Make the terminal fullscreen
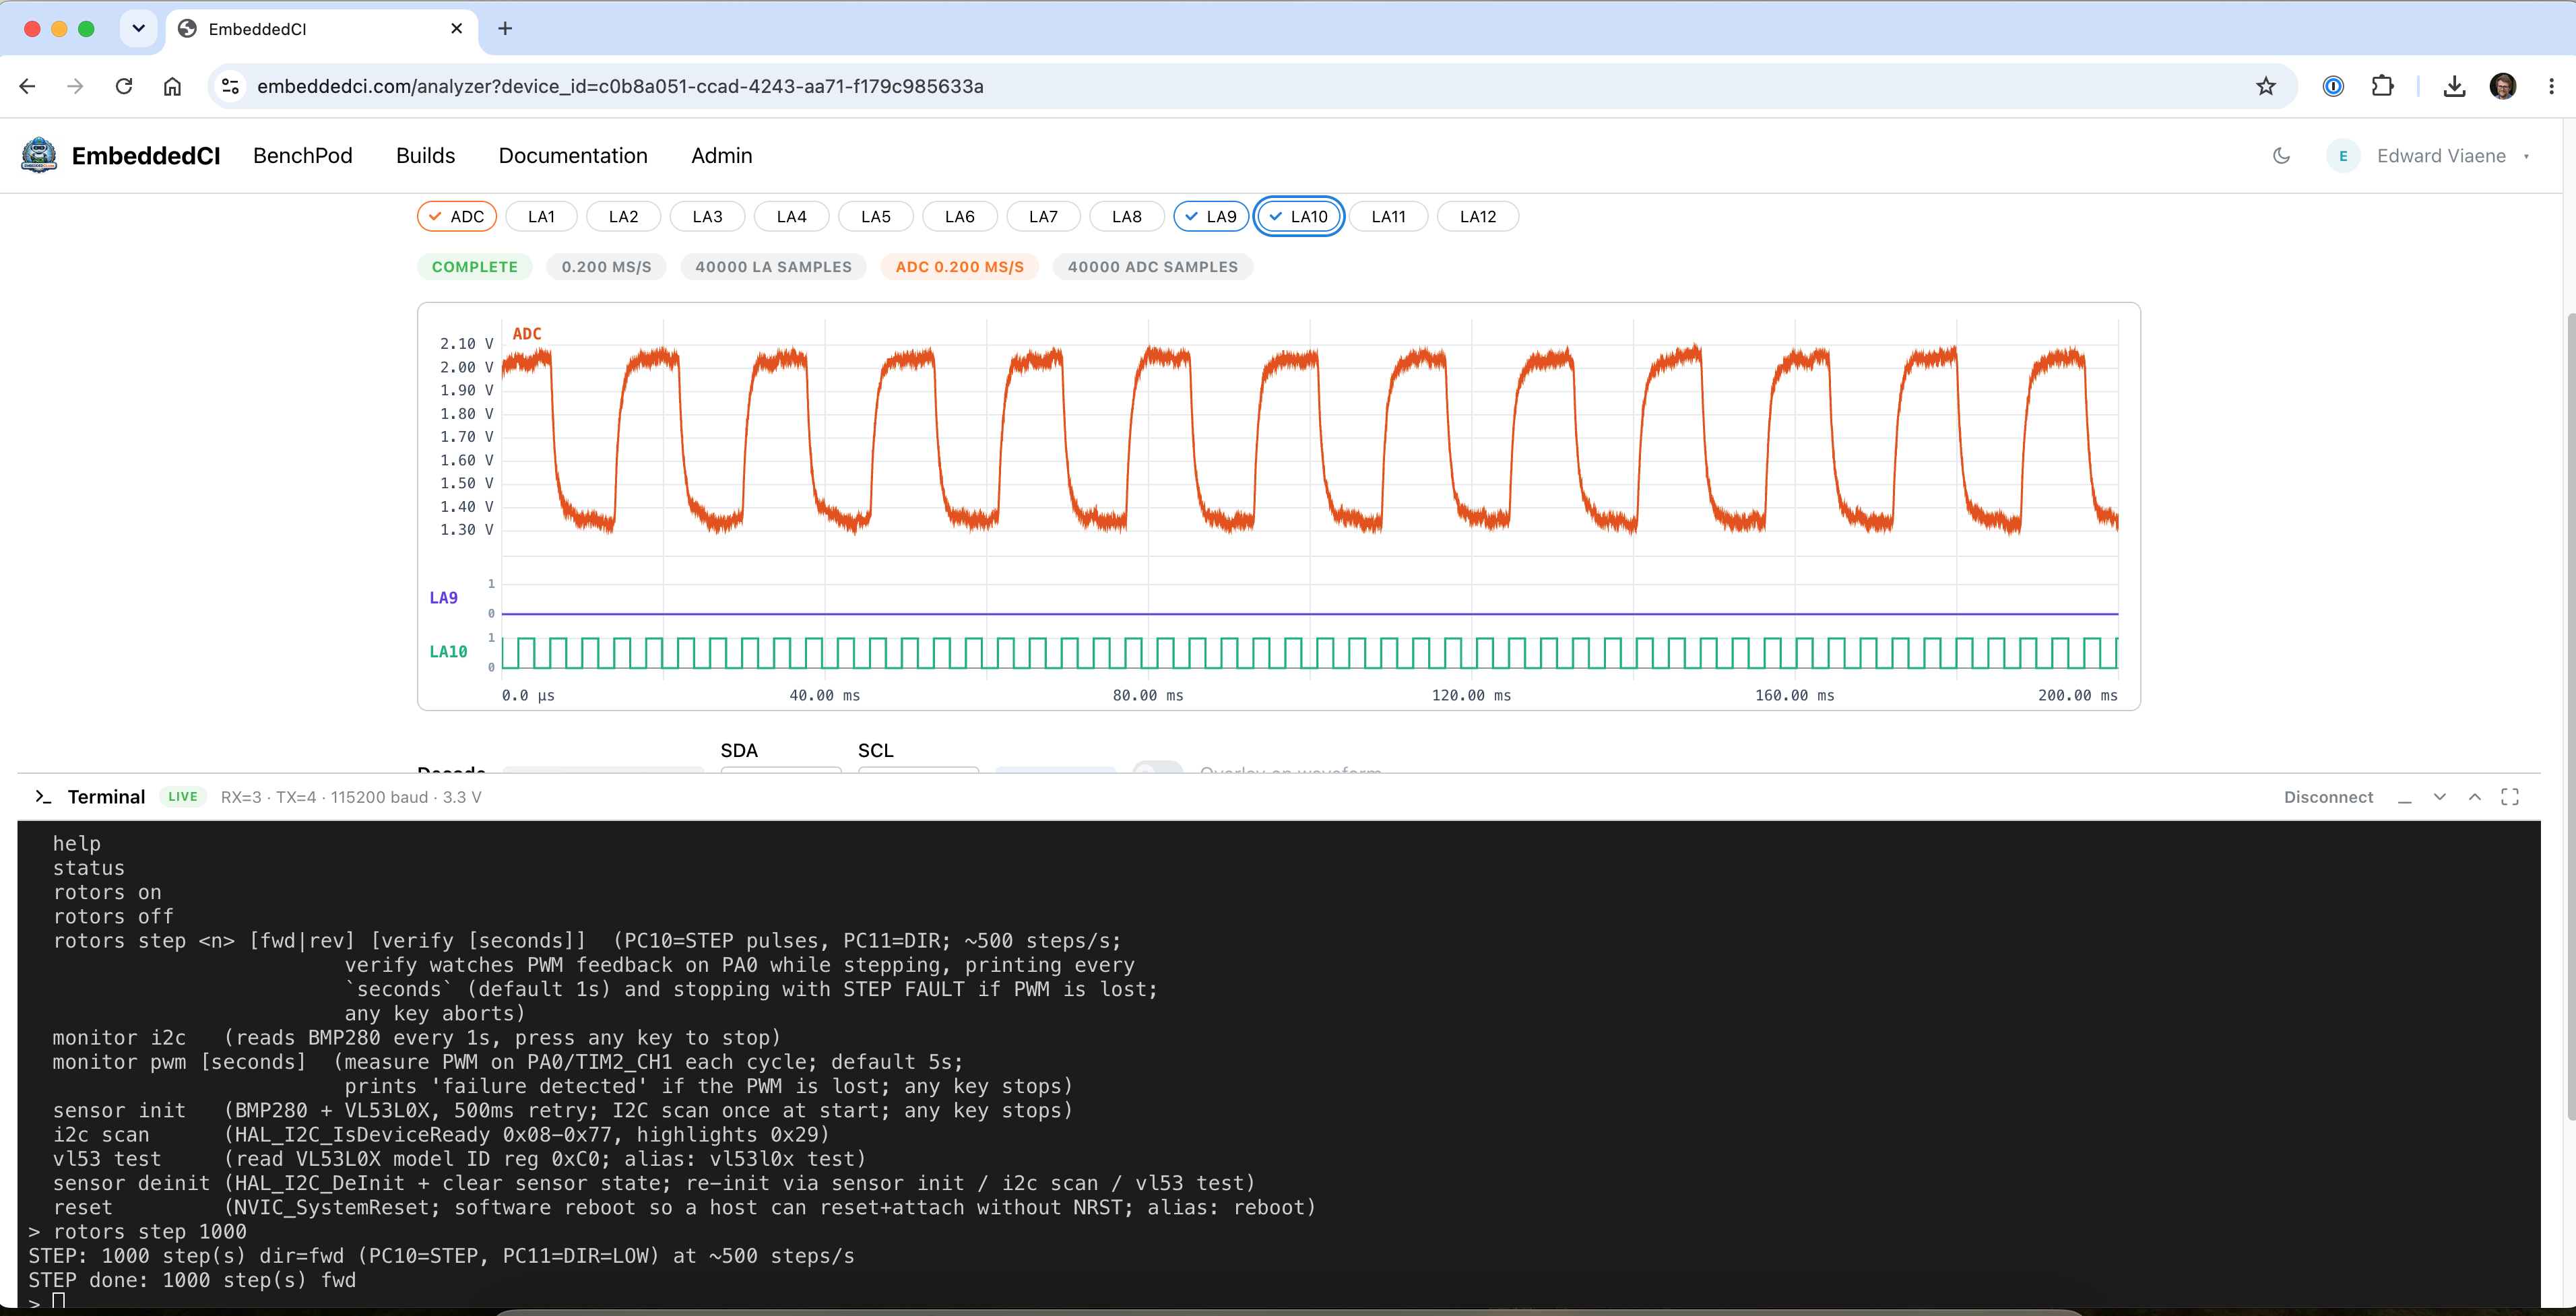 (x=2509, y=797)
